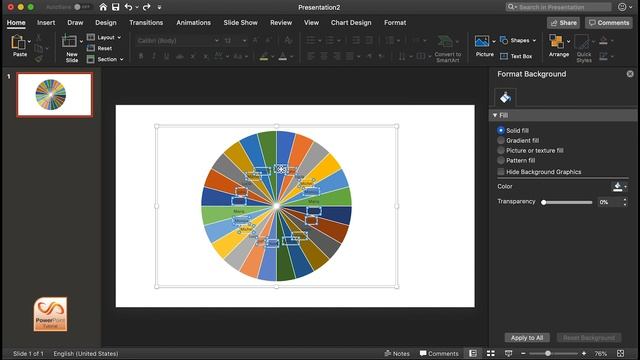This screenshot has width=640, height=360.
Task: Select Gradient fill option
Action: pyautogui.click(x=501, y=140)
